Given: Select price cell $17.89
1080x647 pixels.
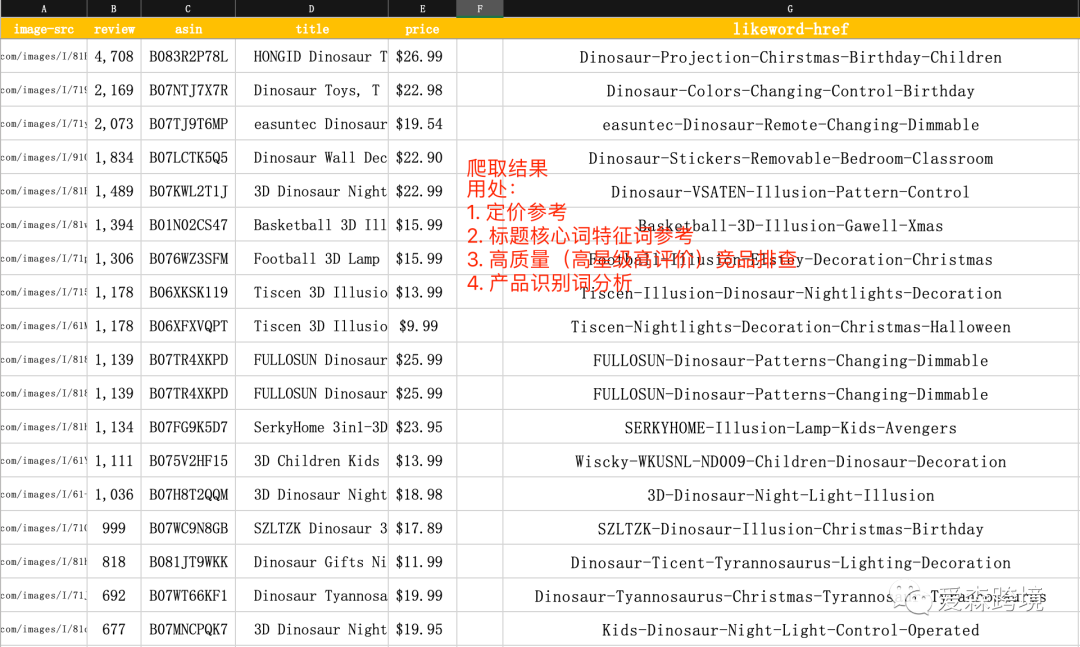Looking at the screenshot, I should (x=422, y=529).
